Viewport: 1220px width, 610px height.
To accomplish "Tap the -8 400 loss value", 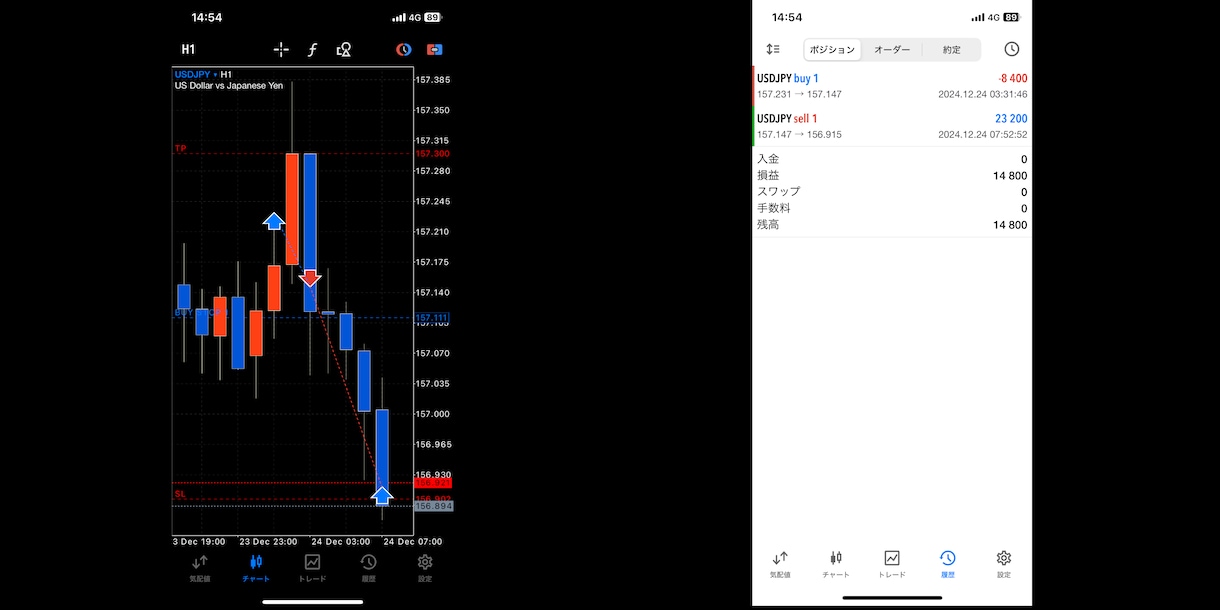I will 1012,78.
